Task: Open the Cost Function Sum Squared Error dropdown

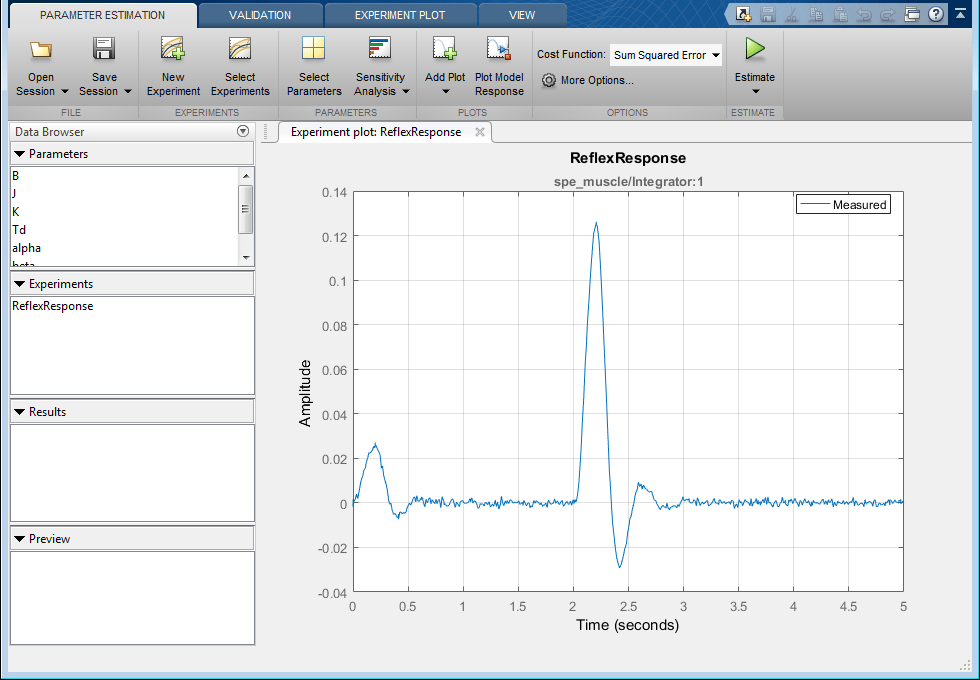Action: click(666, 55)
